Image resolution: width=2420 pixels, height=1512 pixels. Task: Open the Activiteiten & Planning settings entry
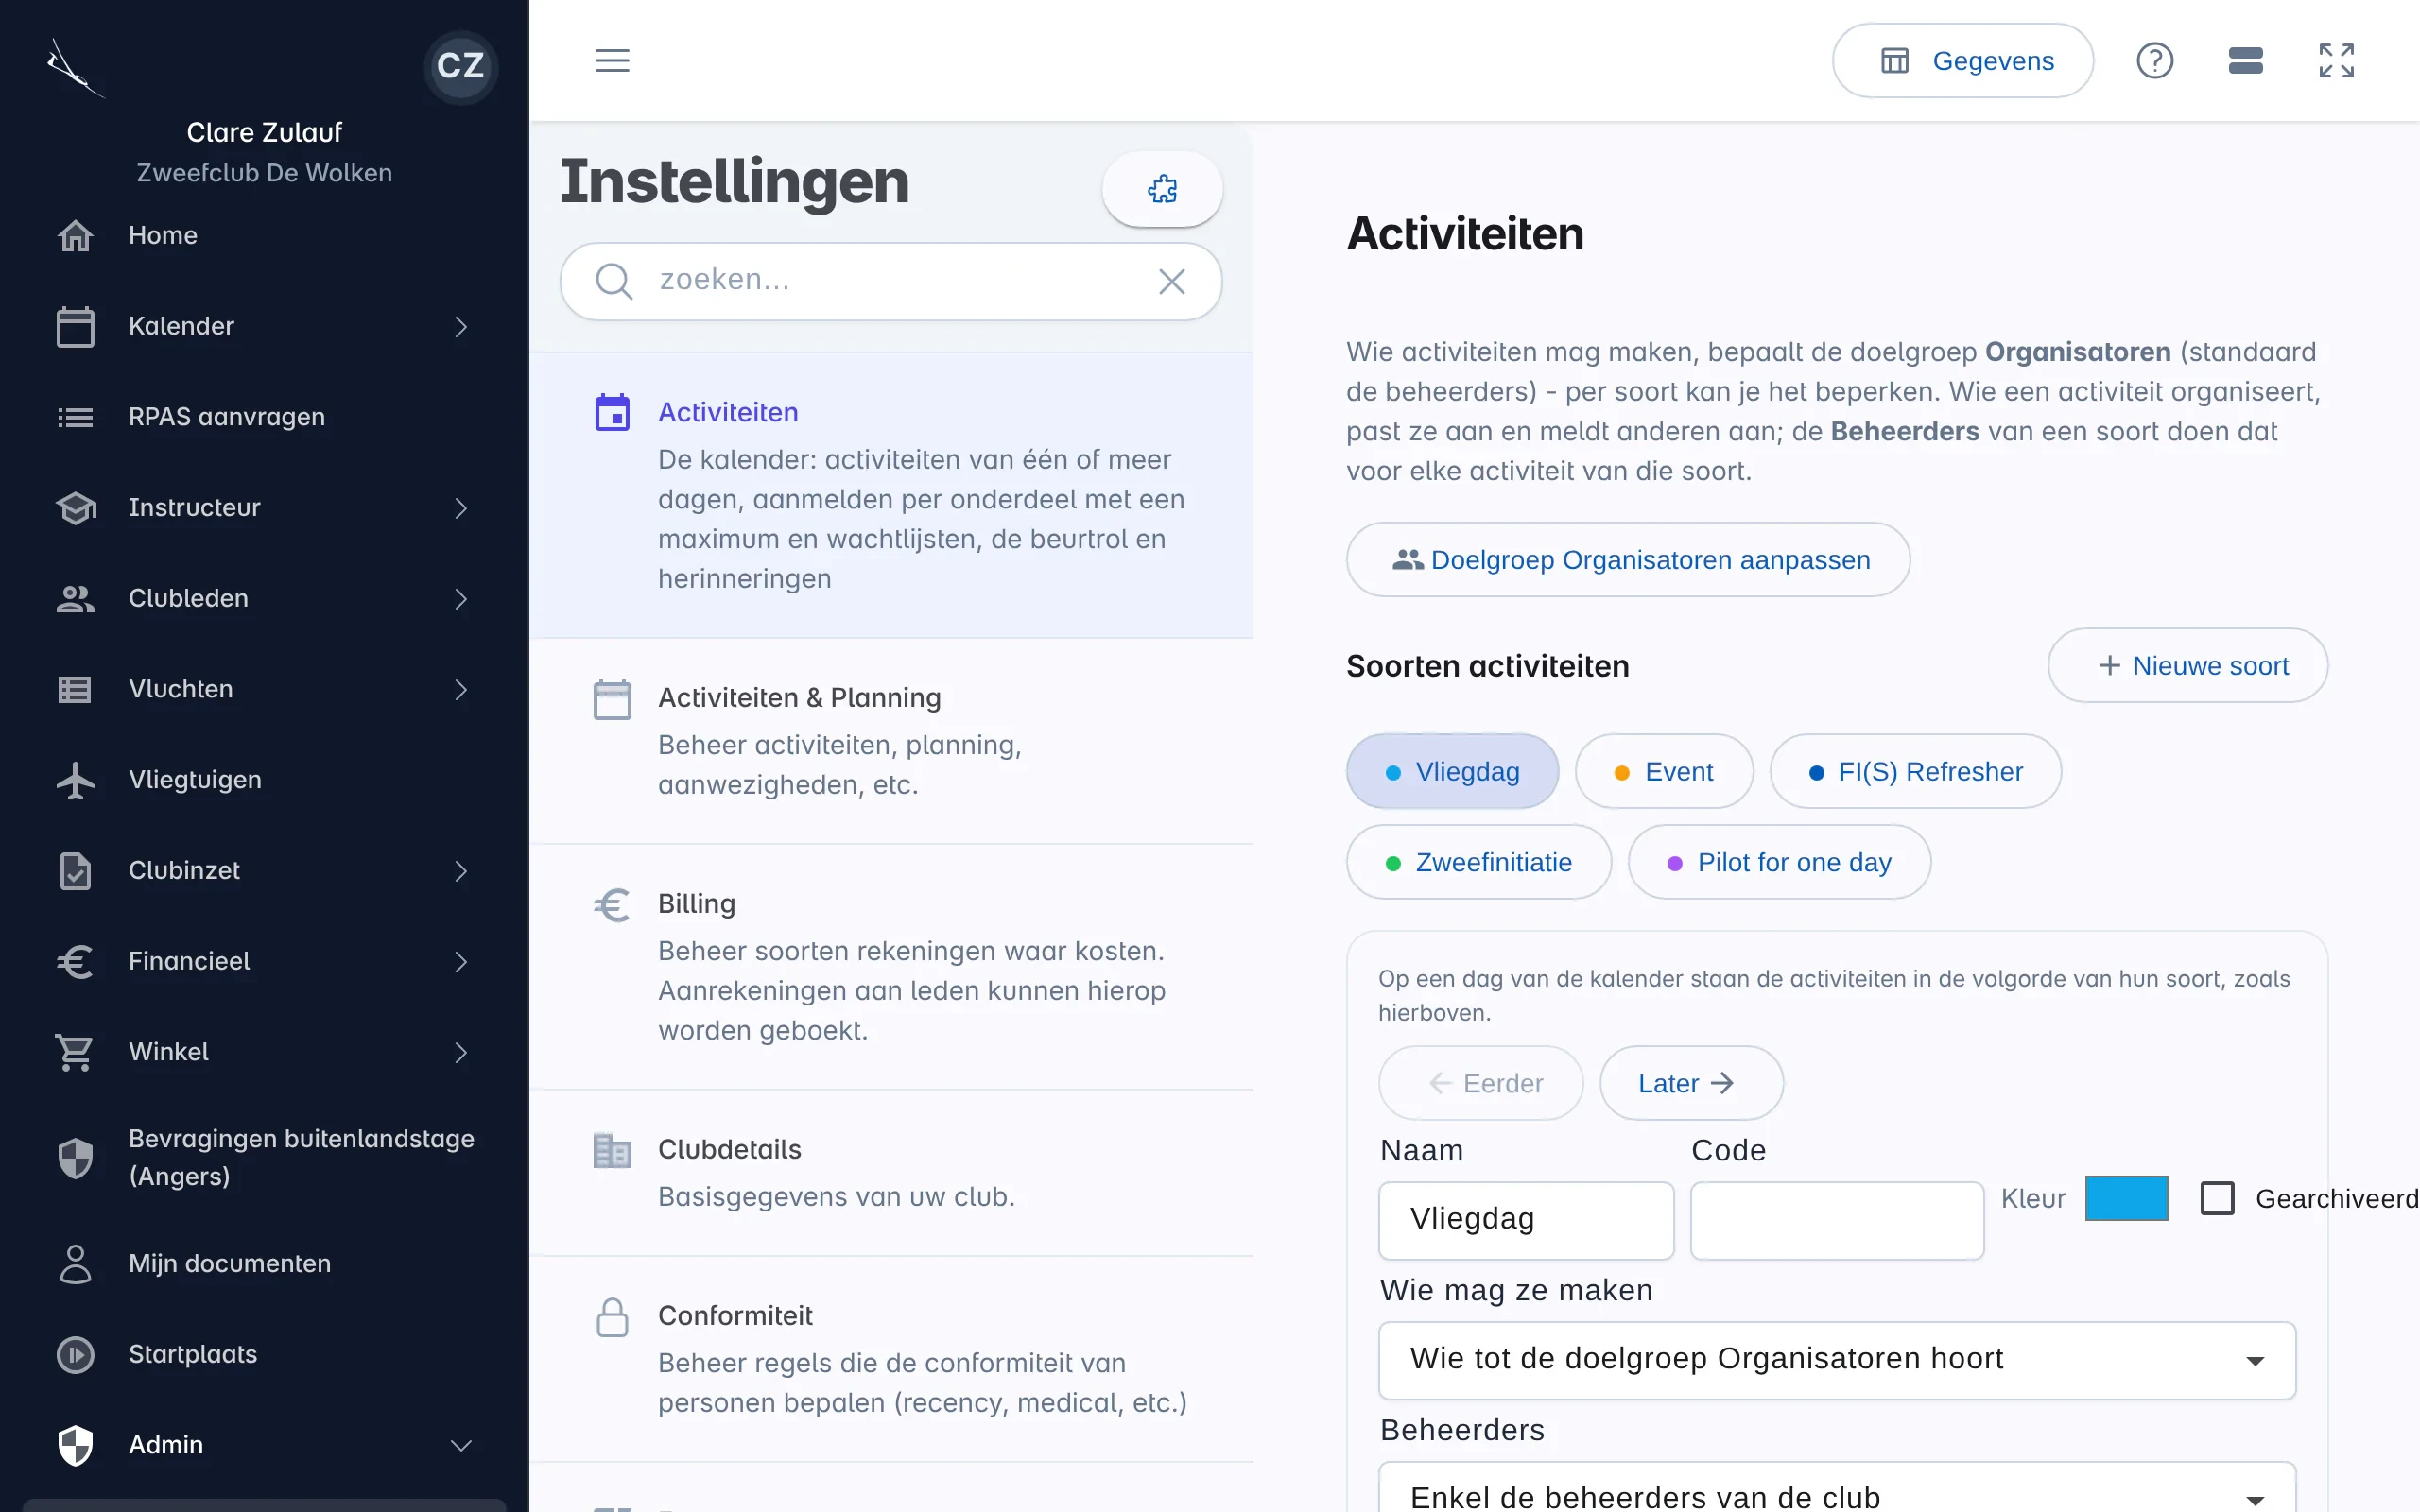(x=891, y=741)
